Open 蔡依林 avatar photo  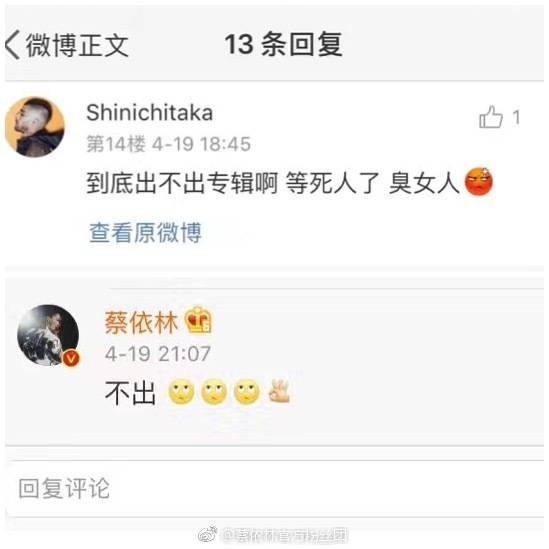(x=48, y=335)
